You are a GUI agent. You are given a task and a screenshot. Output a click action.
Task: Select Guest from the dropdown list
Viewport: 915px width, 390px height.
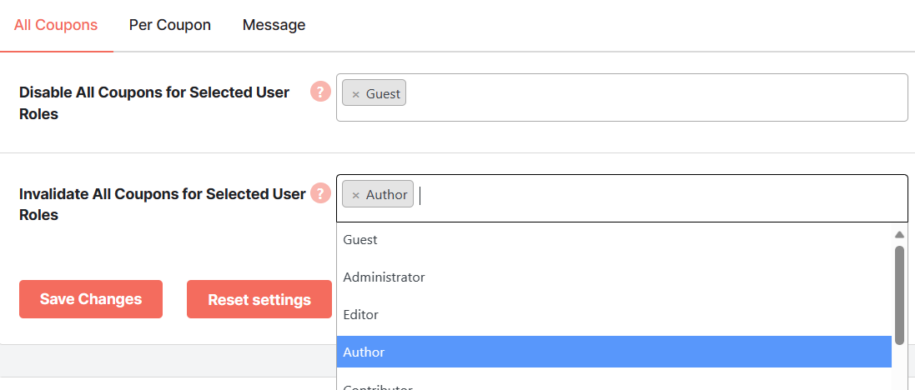coord(614,240)
